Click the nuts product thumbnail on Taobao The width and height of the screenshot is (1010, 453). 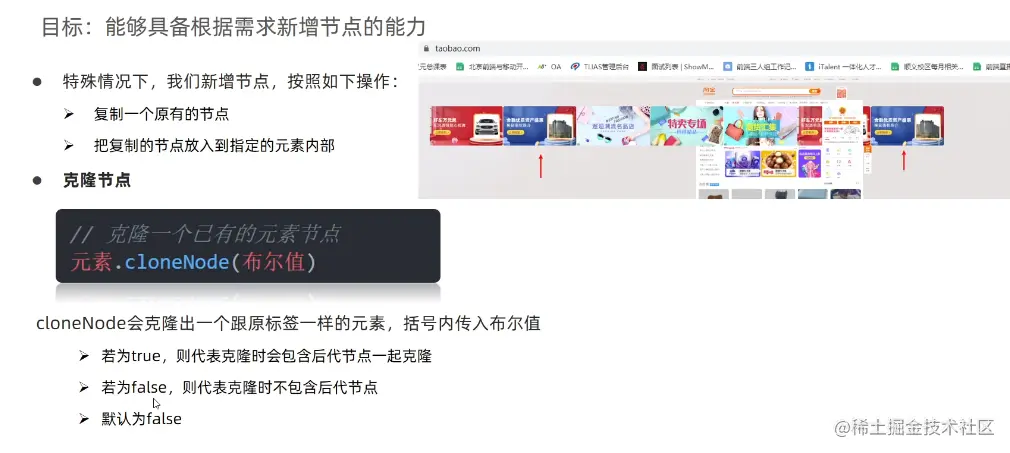779,164
